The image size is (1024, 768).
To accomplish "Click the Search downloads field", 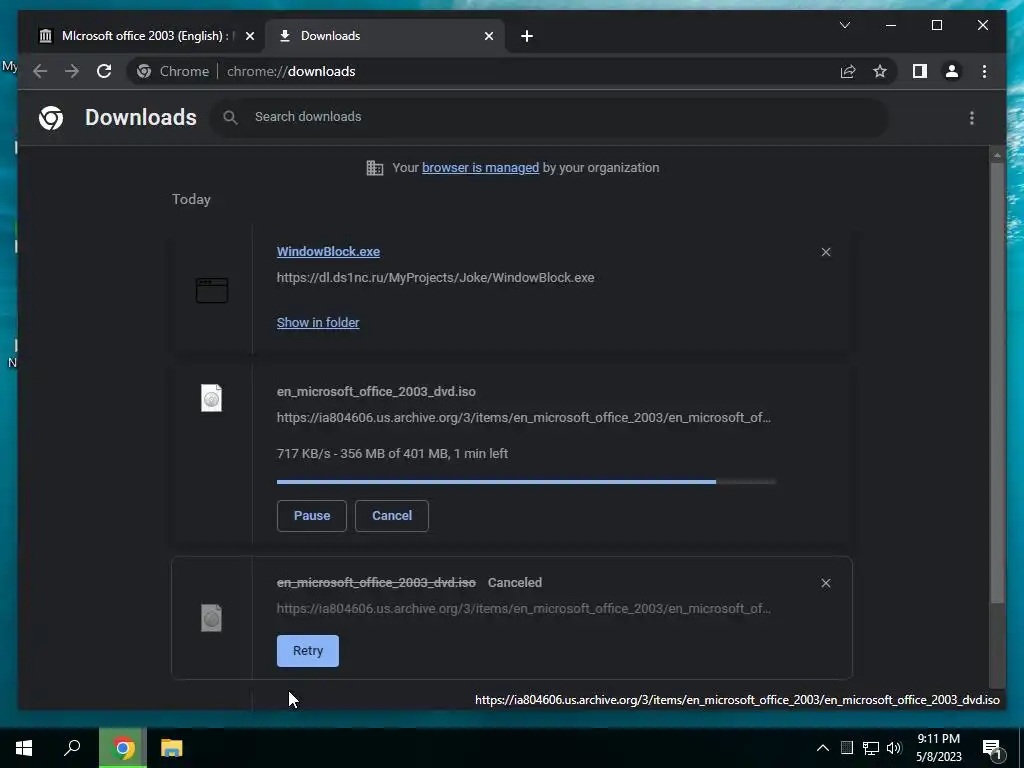I will (549, 118).
